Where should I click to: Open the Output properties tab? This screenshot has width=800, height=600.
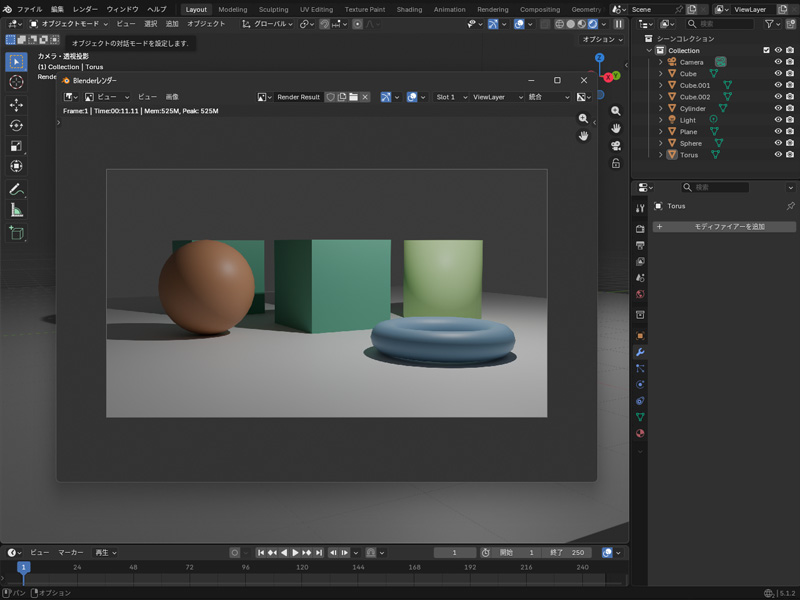click(x=640, y=245)
